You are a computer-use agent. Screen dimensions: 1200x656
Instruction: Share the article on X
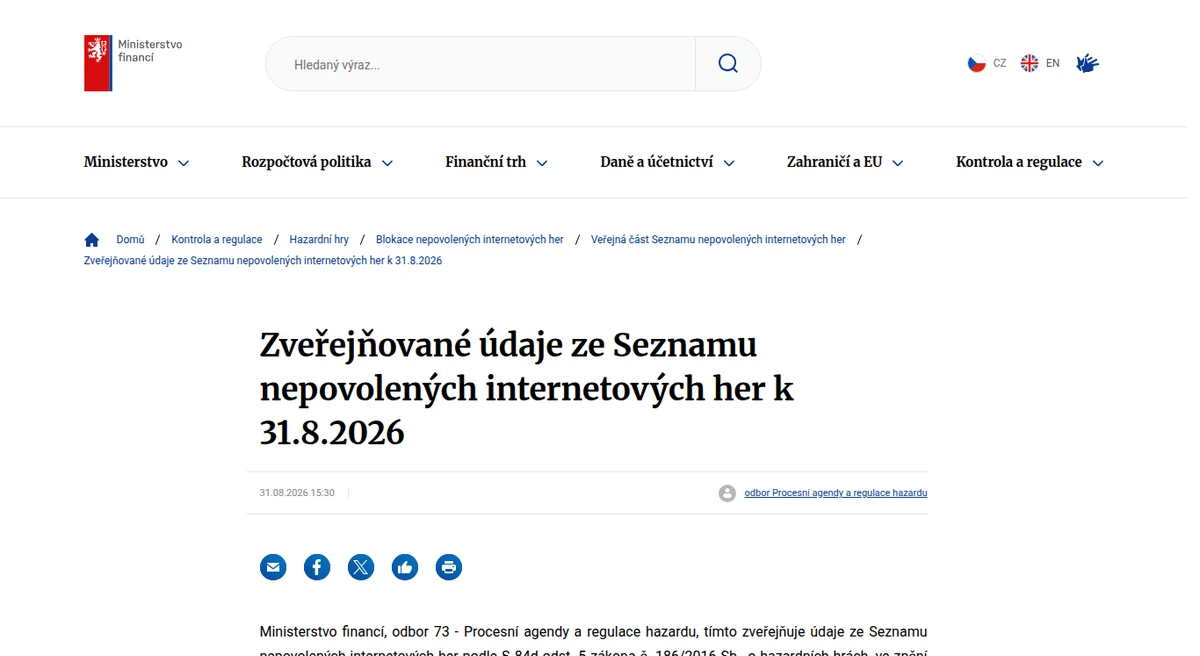coord(361,568)
